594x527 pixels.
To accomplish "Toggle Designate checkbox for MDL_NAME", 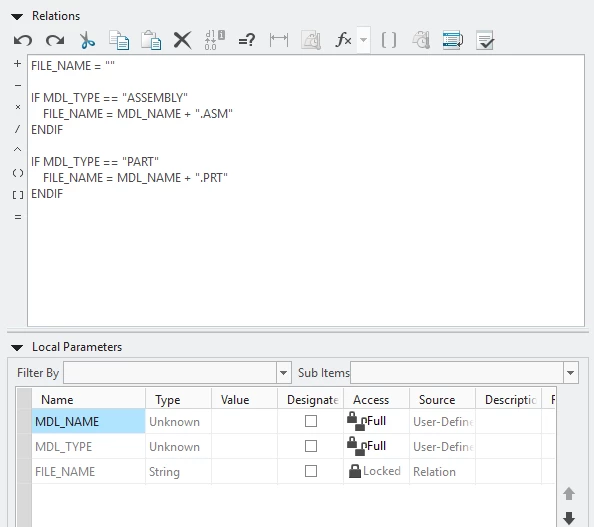I will click(x=311, y=421).
